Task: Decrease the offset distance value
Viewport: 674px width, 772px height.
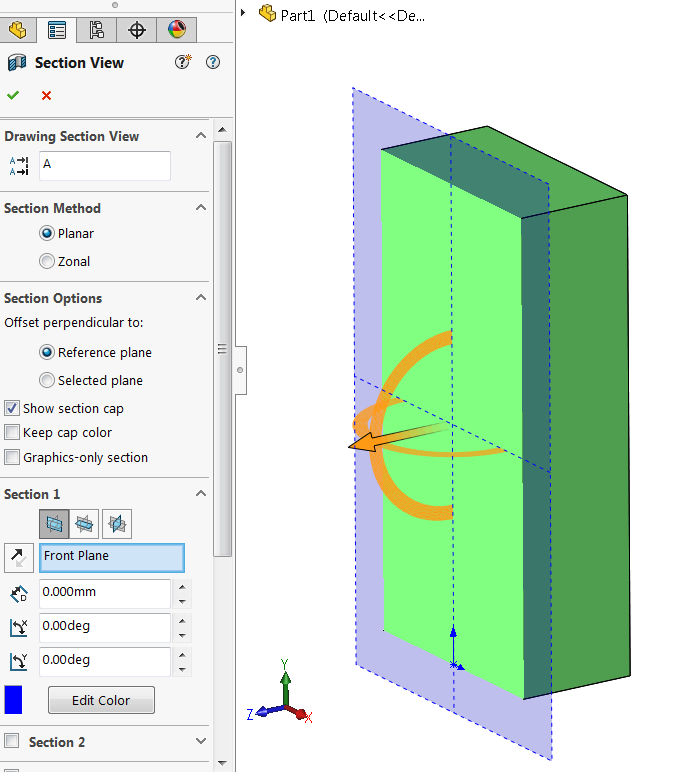Action: (x=183, y=601)
